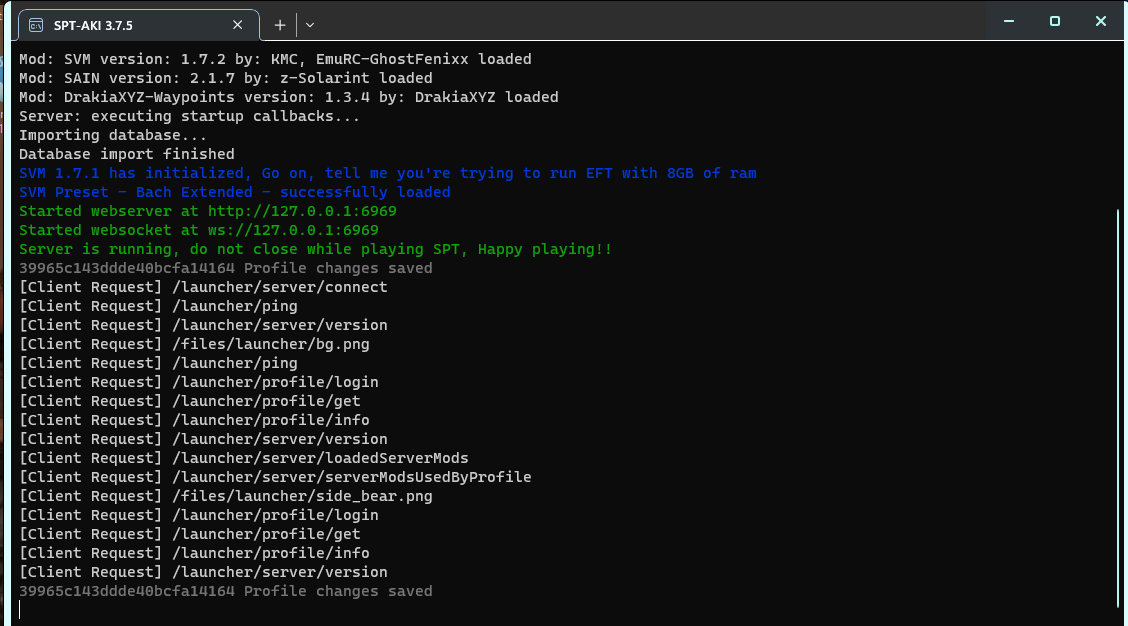Click the 'Mod: SAIN version: 2.1.7' line
The height and width of the screenshot is (626, 1128).
pos(226,78)
